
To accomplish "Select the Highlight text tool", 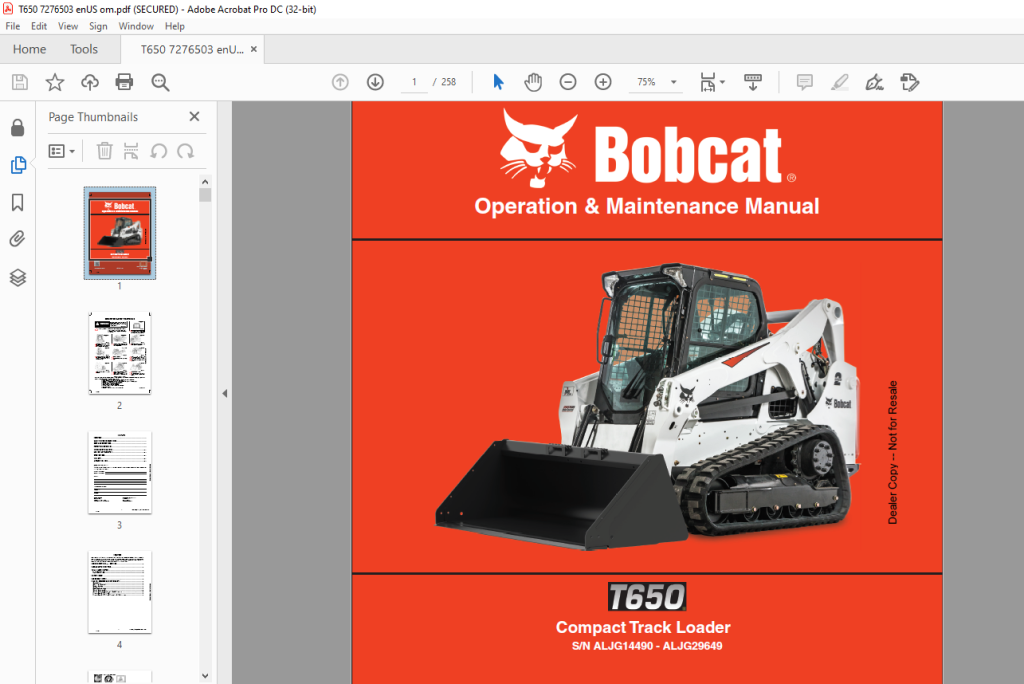I will (840, 82).
